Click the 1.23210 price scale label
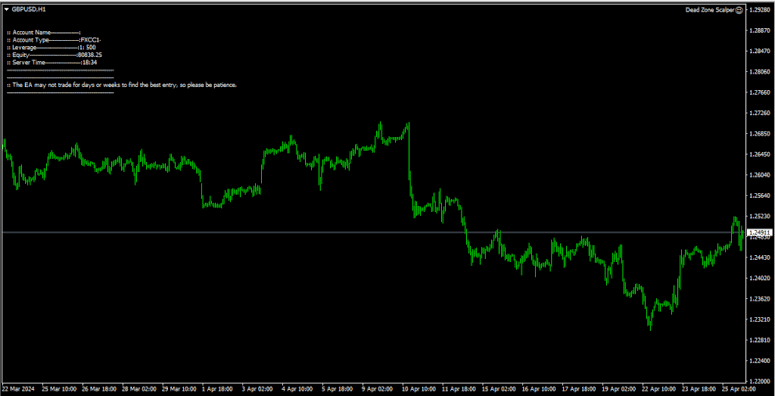The height and width of the screenshot is (396, 775). (760, 319)
